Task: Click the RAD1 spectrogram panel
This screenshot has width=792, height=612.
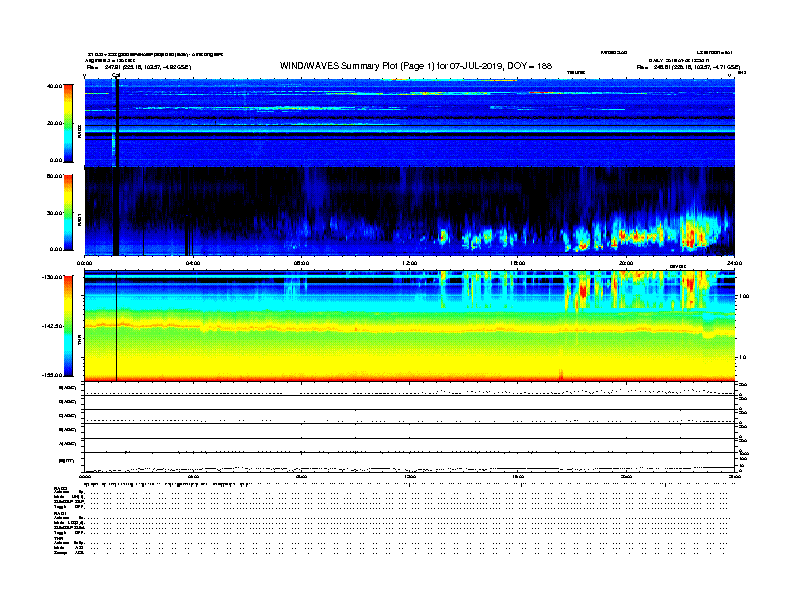Action: click(410, 211)
